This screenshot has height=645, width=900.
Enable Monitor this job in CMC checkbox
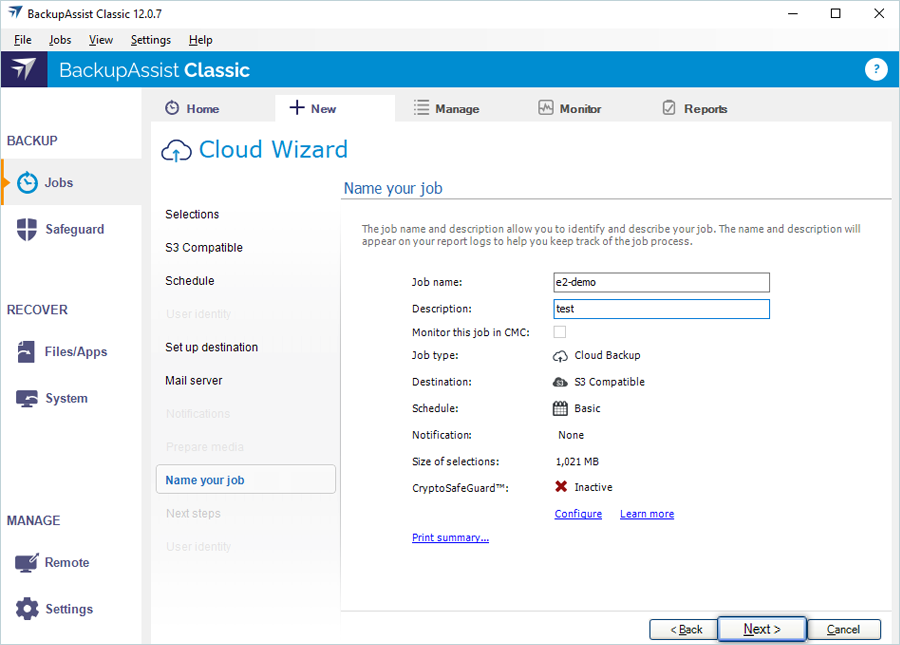click(560, 332)
